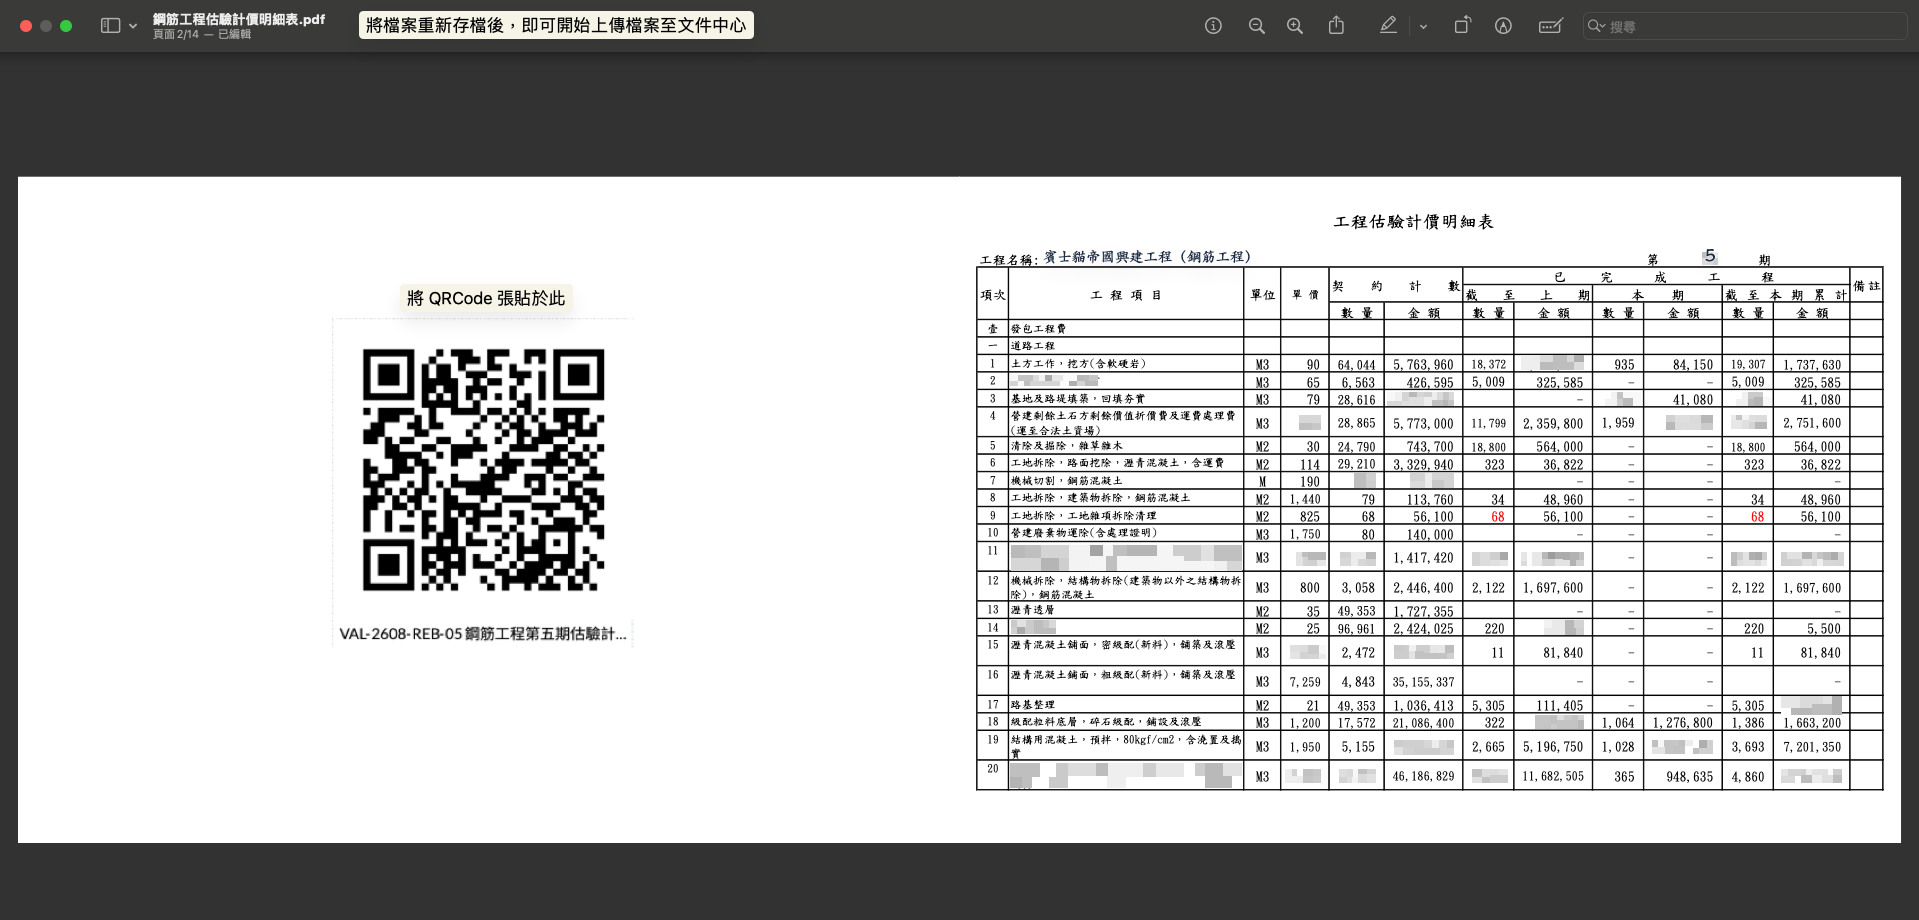Zoom out of the PDF page
The width and height of the screenshot is (1919, 920).
click(x=1257, y=26)
